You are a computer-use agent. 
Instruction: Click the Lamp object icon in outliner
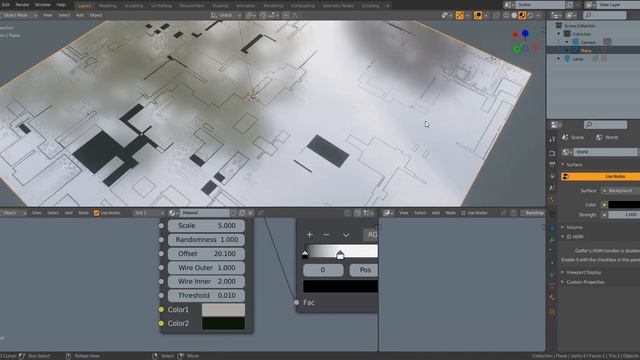pyautogui.click(x=567, y=59)
